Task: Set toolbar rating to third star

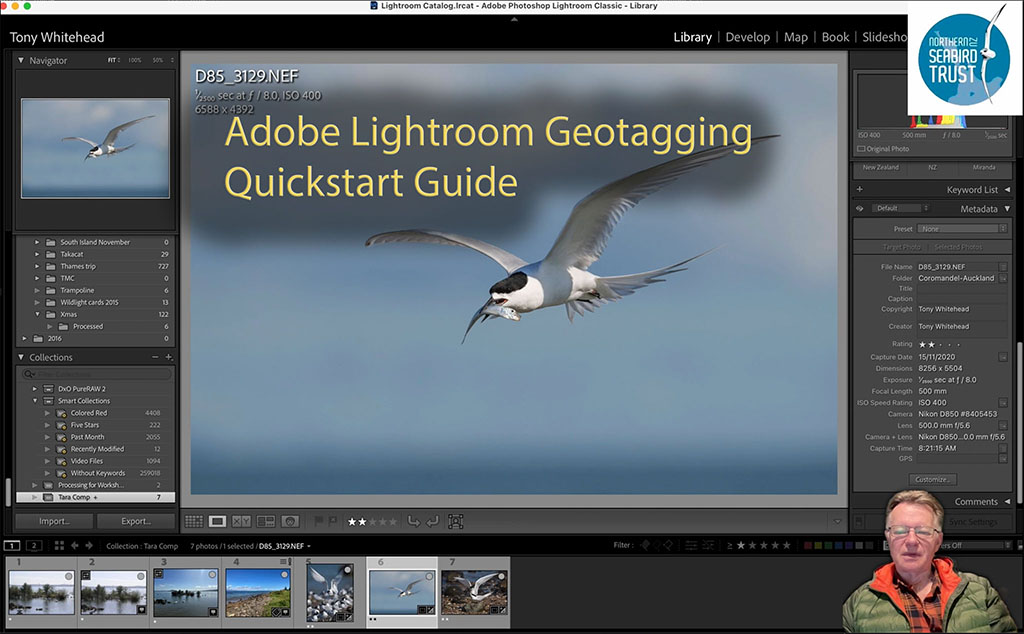Action: (x=374, y=522)
